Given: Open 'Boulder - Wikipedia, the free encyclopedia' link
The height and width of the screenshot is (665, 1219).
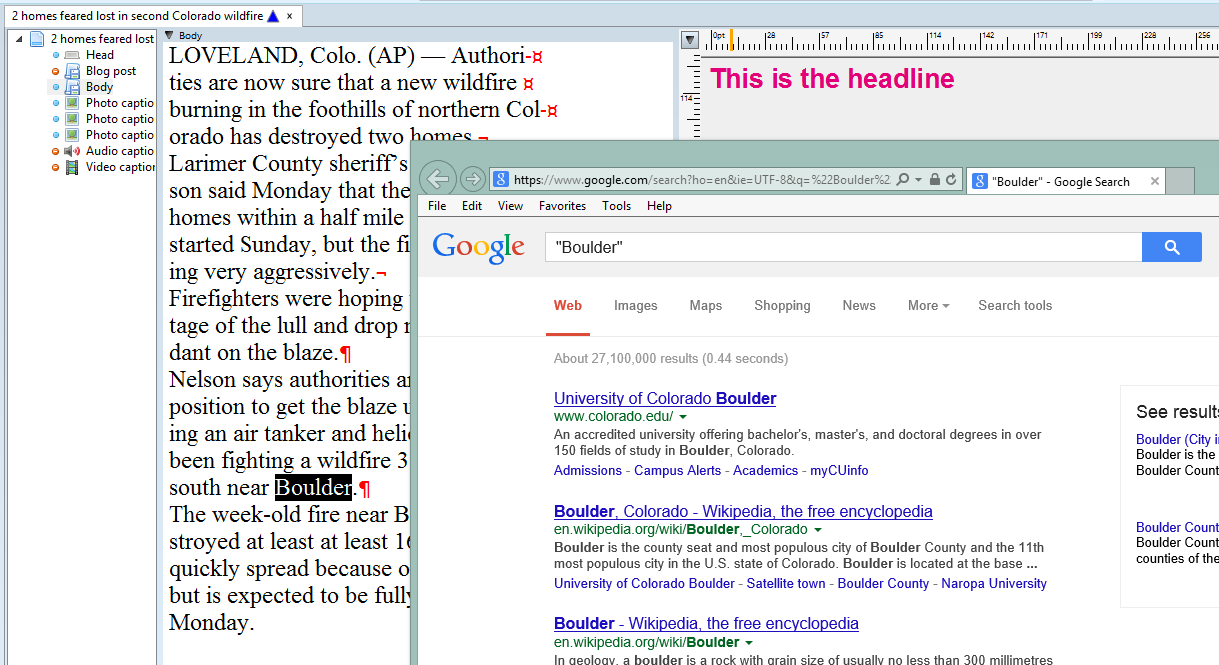Looking at the screenshot, I should (706, 624).
